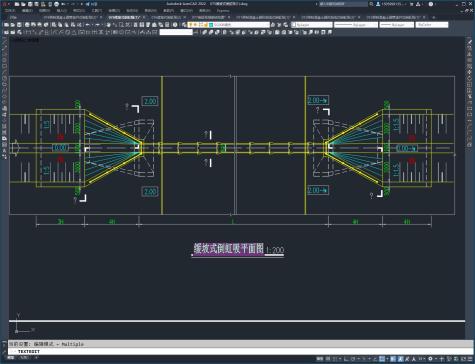The width and height of the screenshot is (475, 364).
Task: Click Match Properties in the Standard toolbar
Action: (73, 25)
